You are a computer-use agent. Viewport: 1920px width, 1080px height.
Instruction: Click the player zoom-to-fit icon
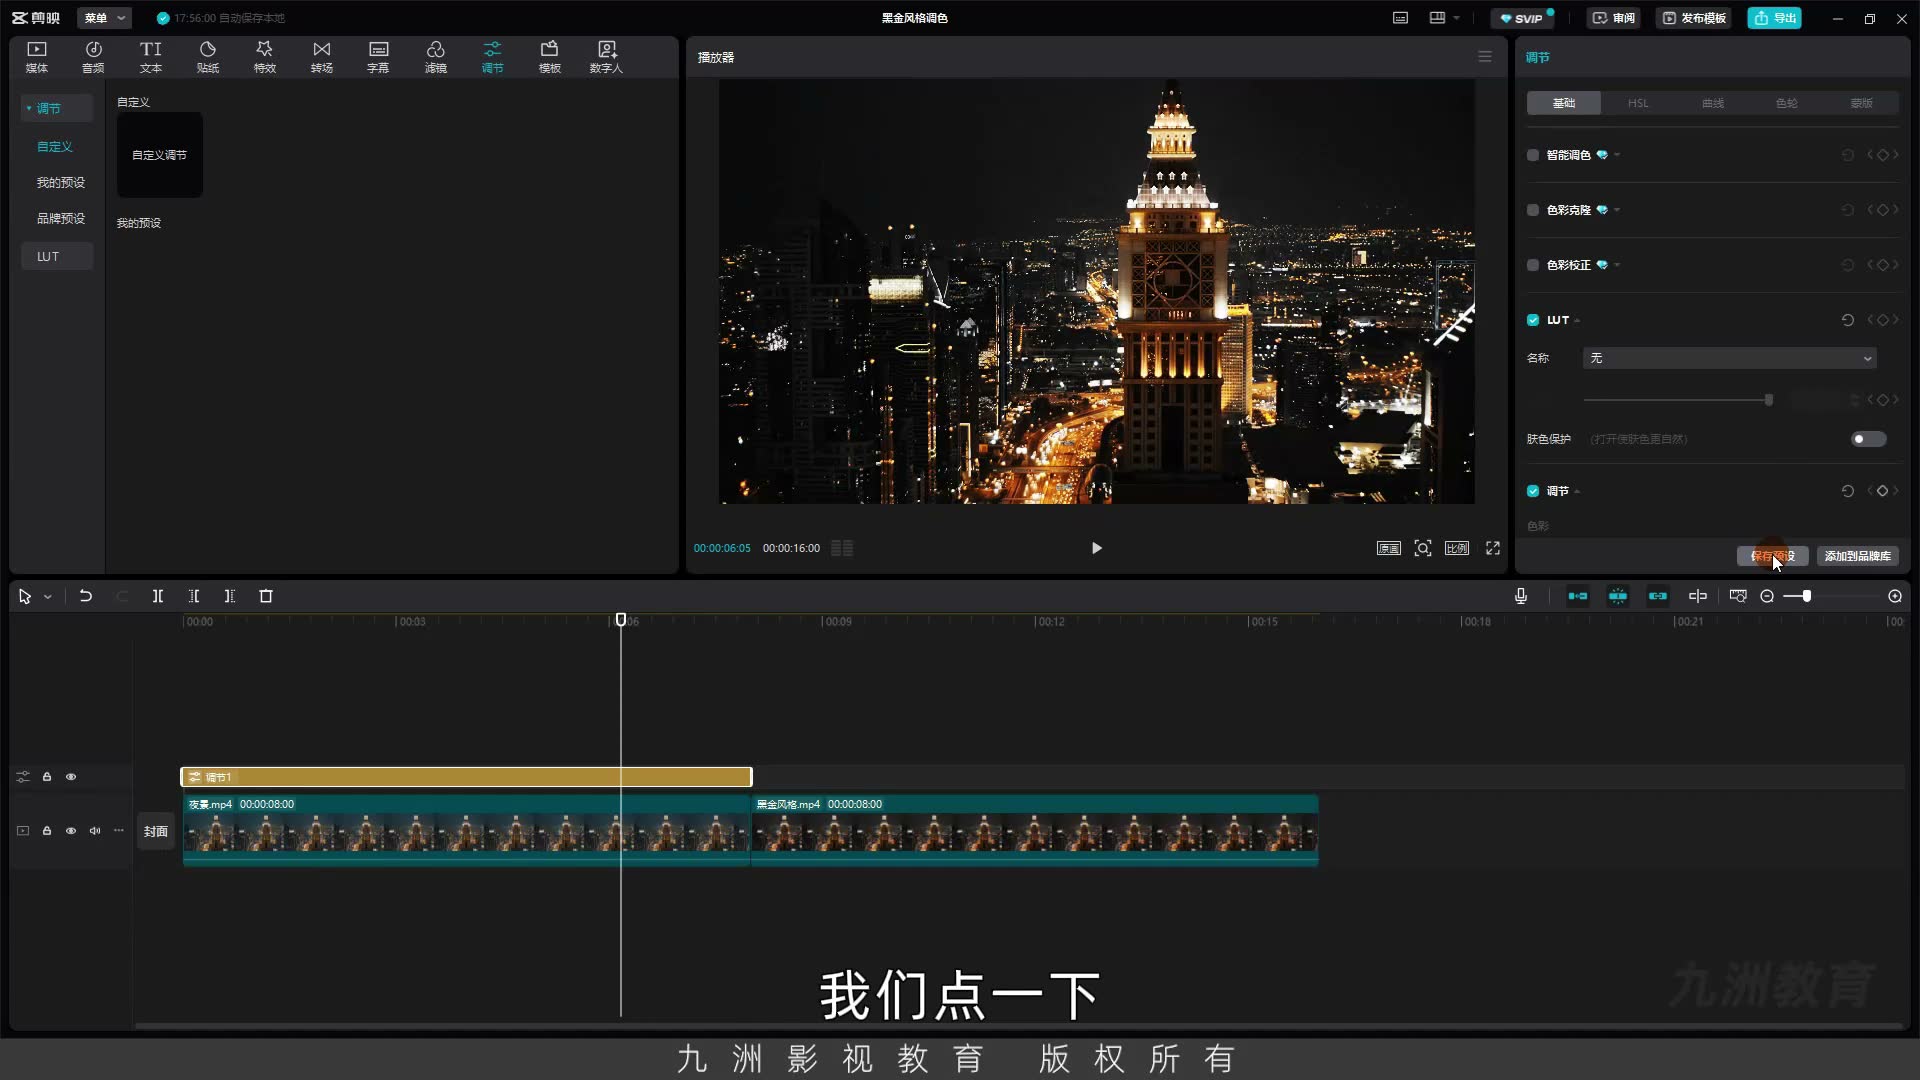click(1423, 548)
